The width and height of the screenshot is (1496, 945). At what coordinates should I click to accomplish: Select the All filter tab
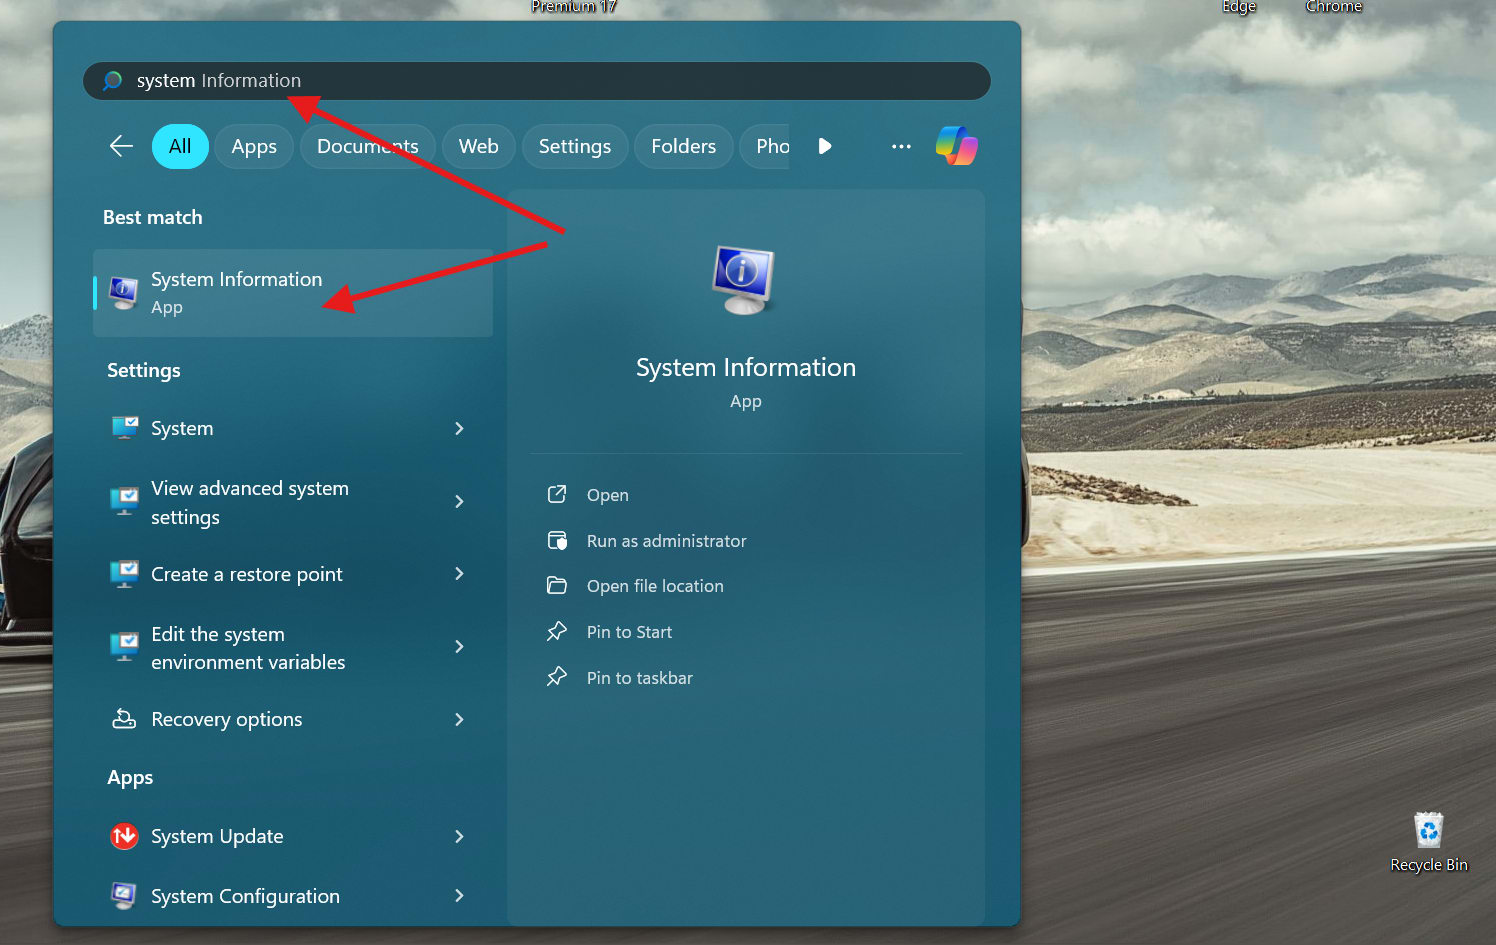click(x=180, y=146)
